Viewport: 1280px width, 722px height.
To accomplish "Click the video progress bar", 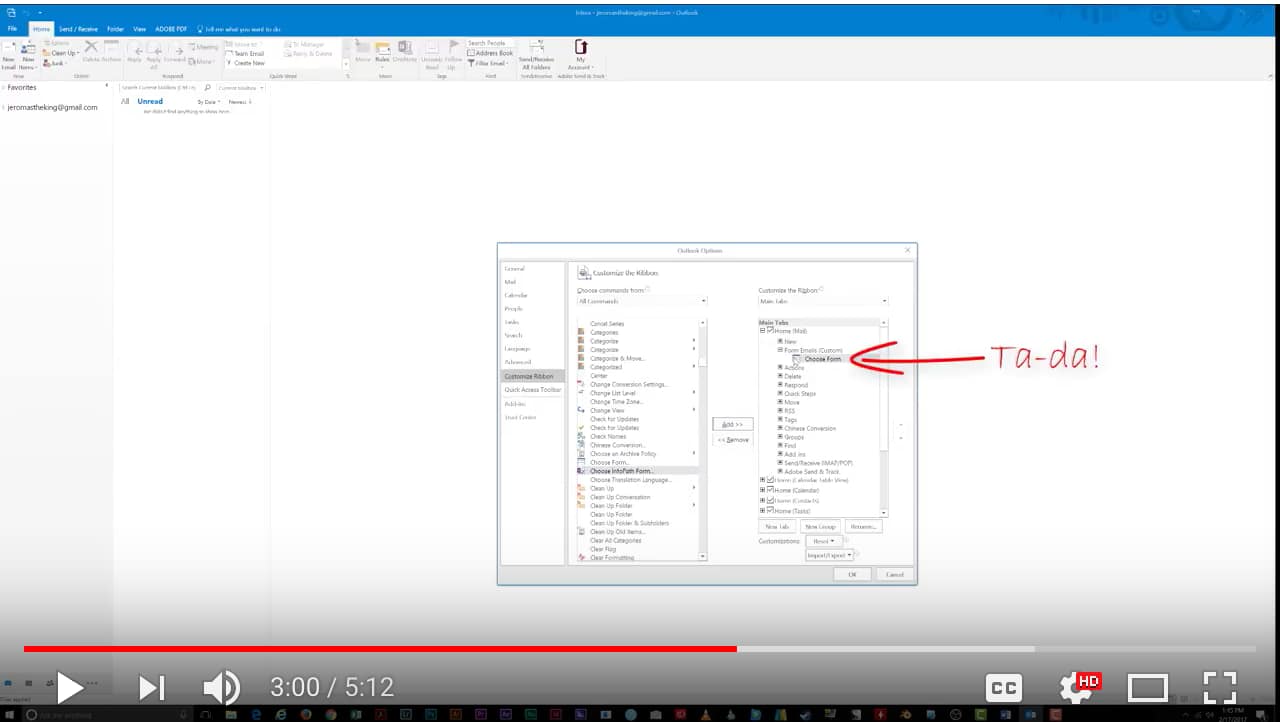I will click(x=640, y=648).
